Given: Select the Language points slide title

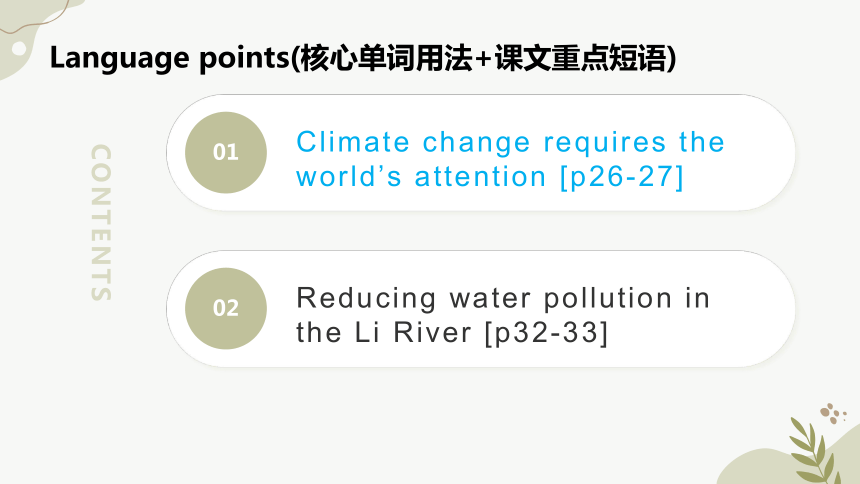Looking at the screenshot, I should (x=363, y=58).
